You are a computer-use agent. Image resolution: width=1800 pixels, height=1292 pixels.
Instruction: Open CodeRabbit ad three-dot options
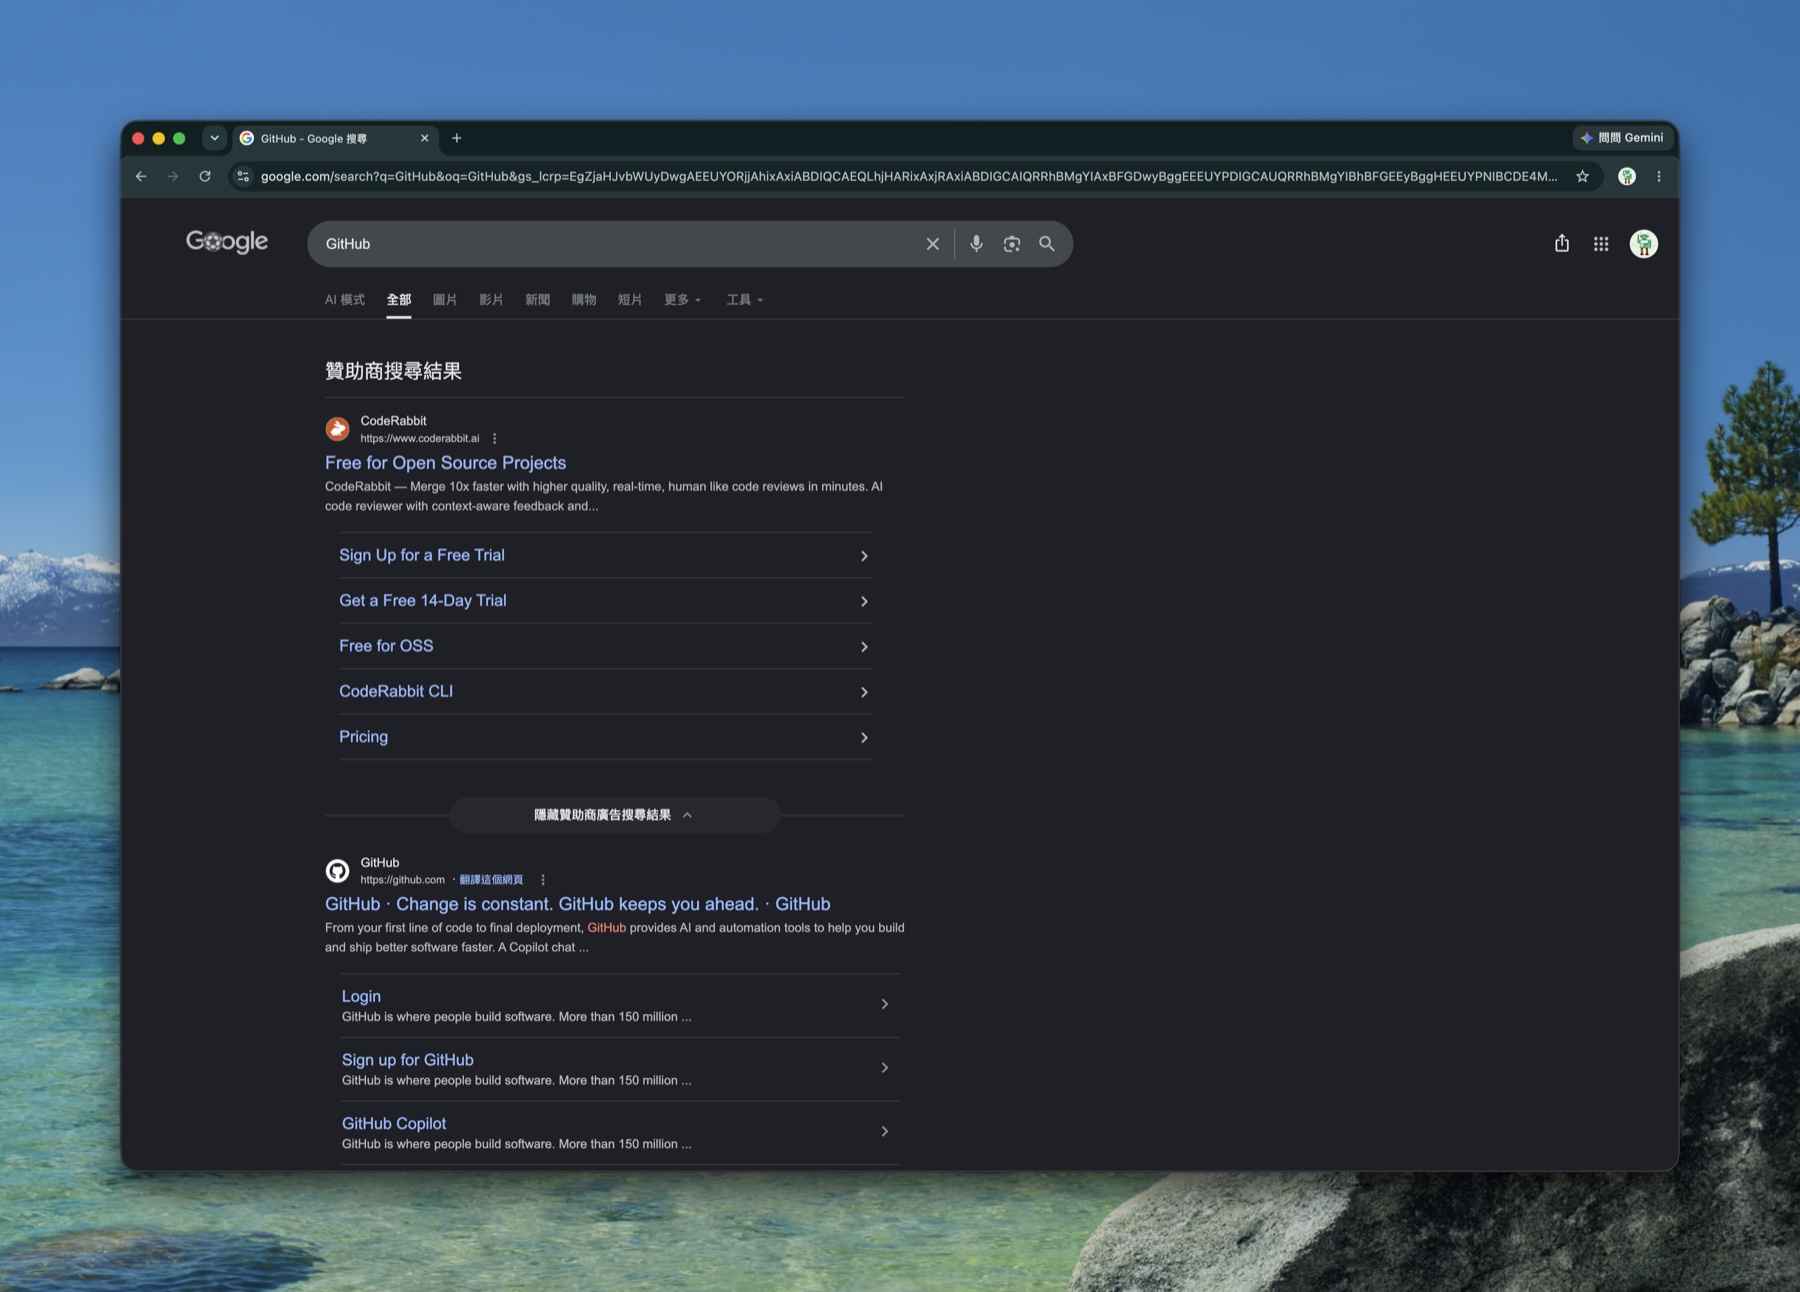pyautogui.click(x=495, y=438)
